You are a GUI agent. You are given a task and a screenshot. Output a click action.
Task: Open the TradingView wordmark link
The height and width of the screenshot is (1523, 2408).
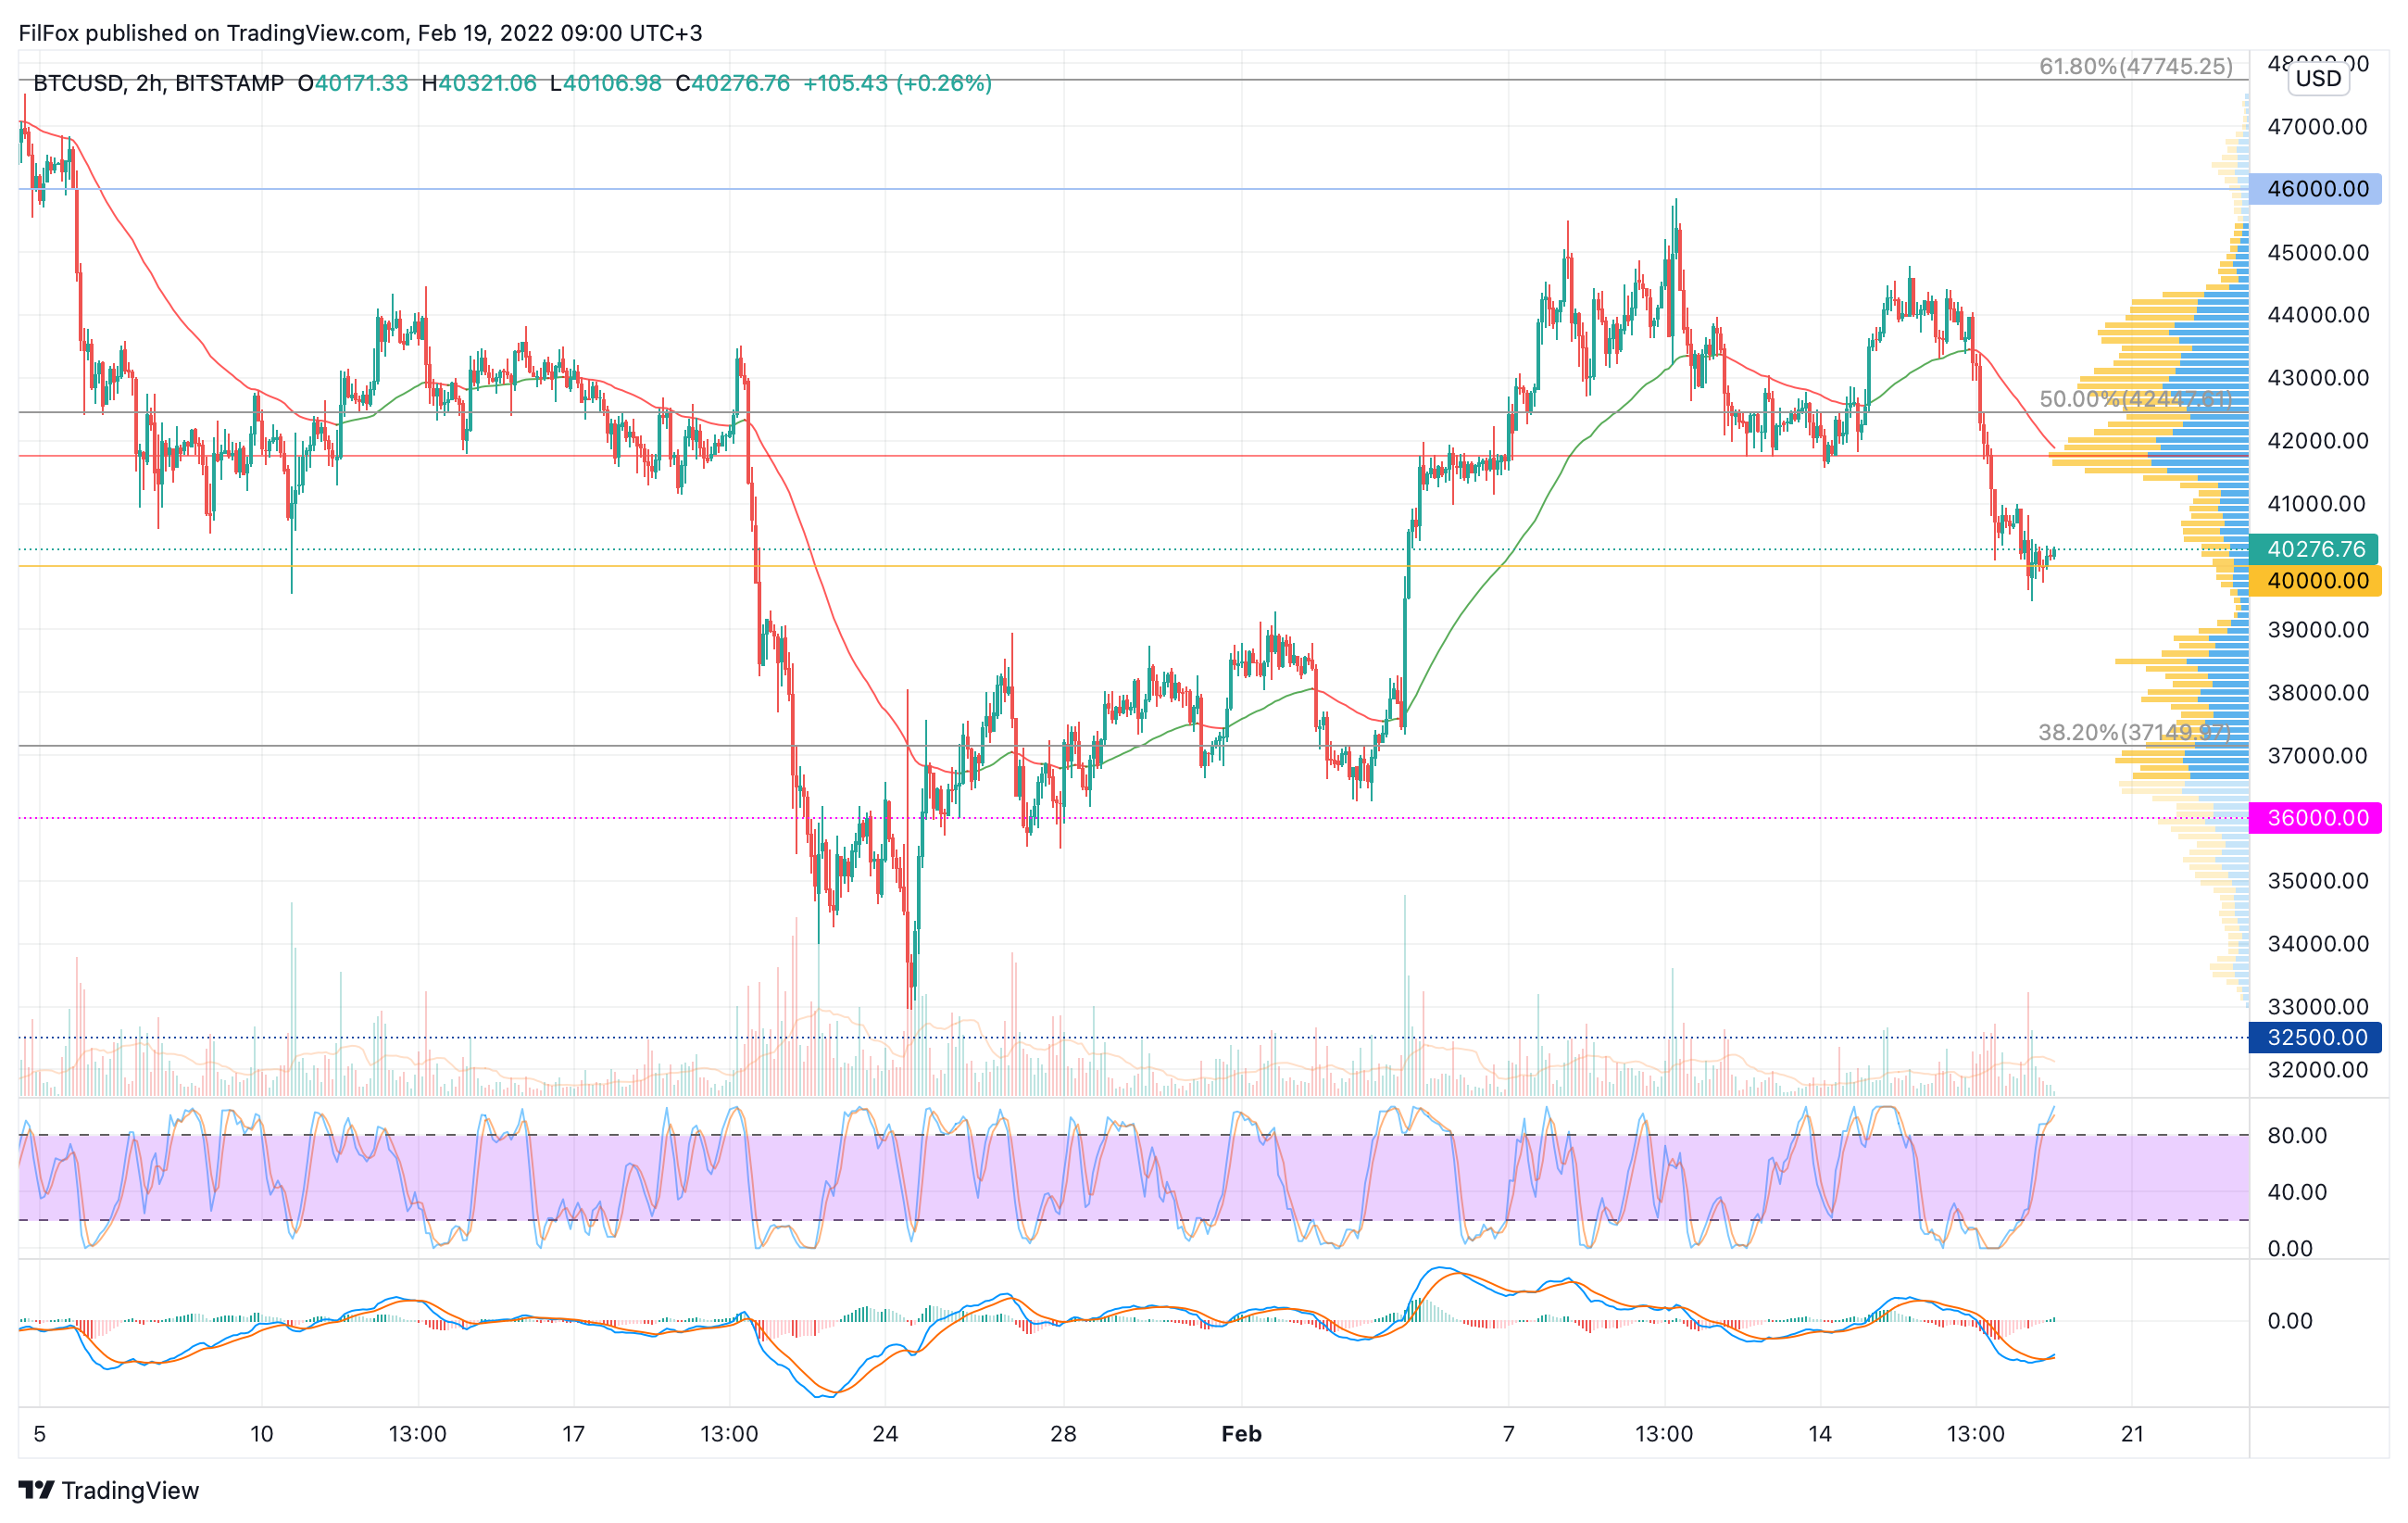[130, 1490]
